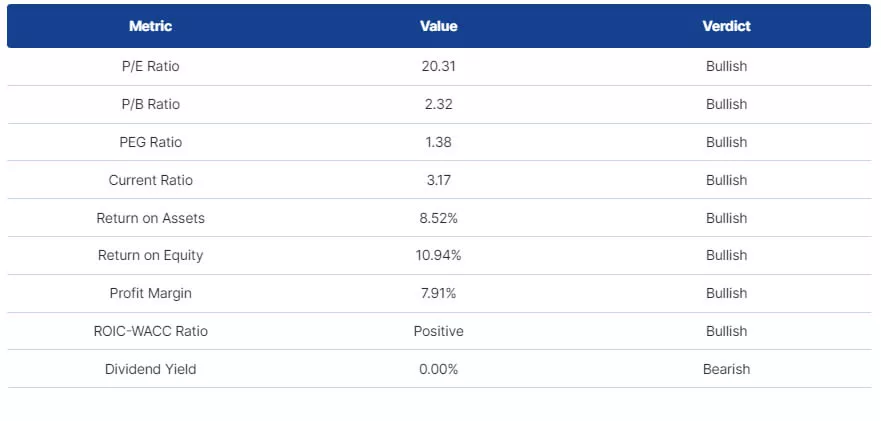Screen dimensions: 881x421
Task: Click the ROIC-WACC Ratio label
Action: [x=150, y=331]
